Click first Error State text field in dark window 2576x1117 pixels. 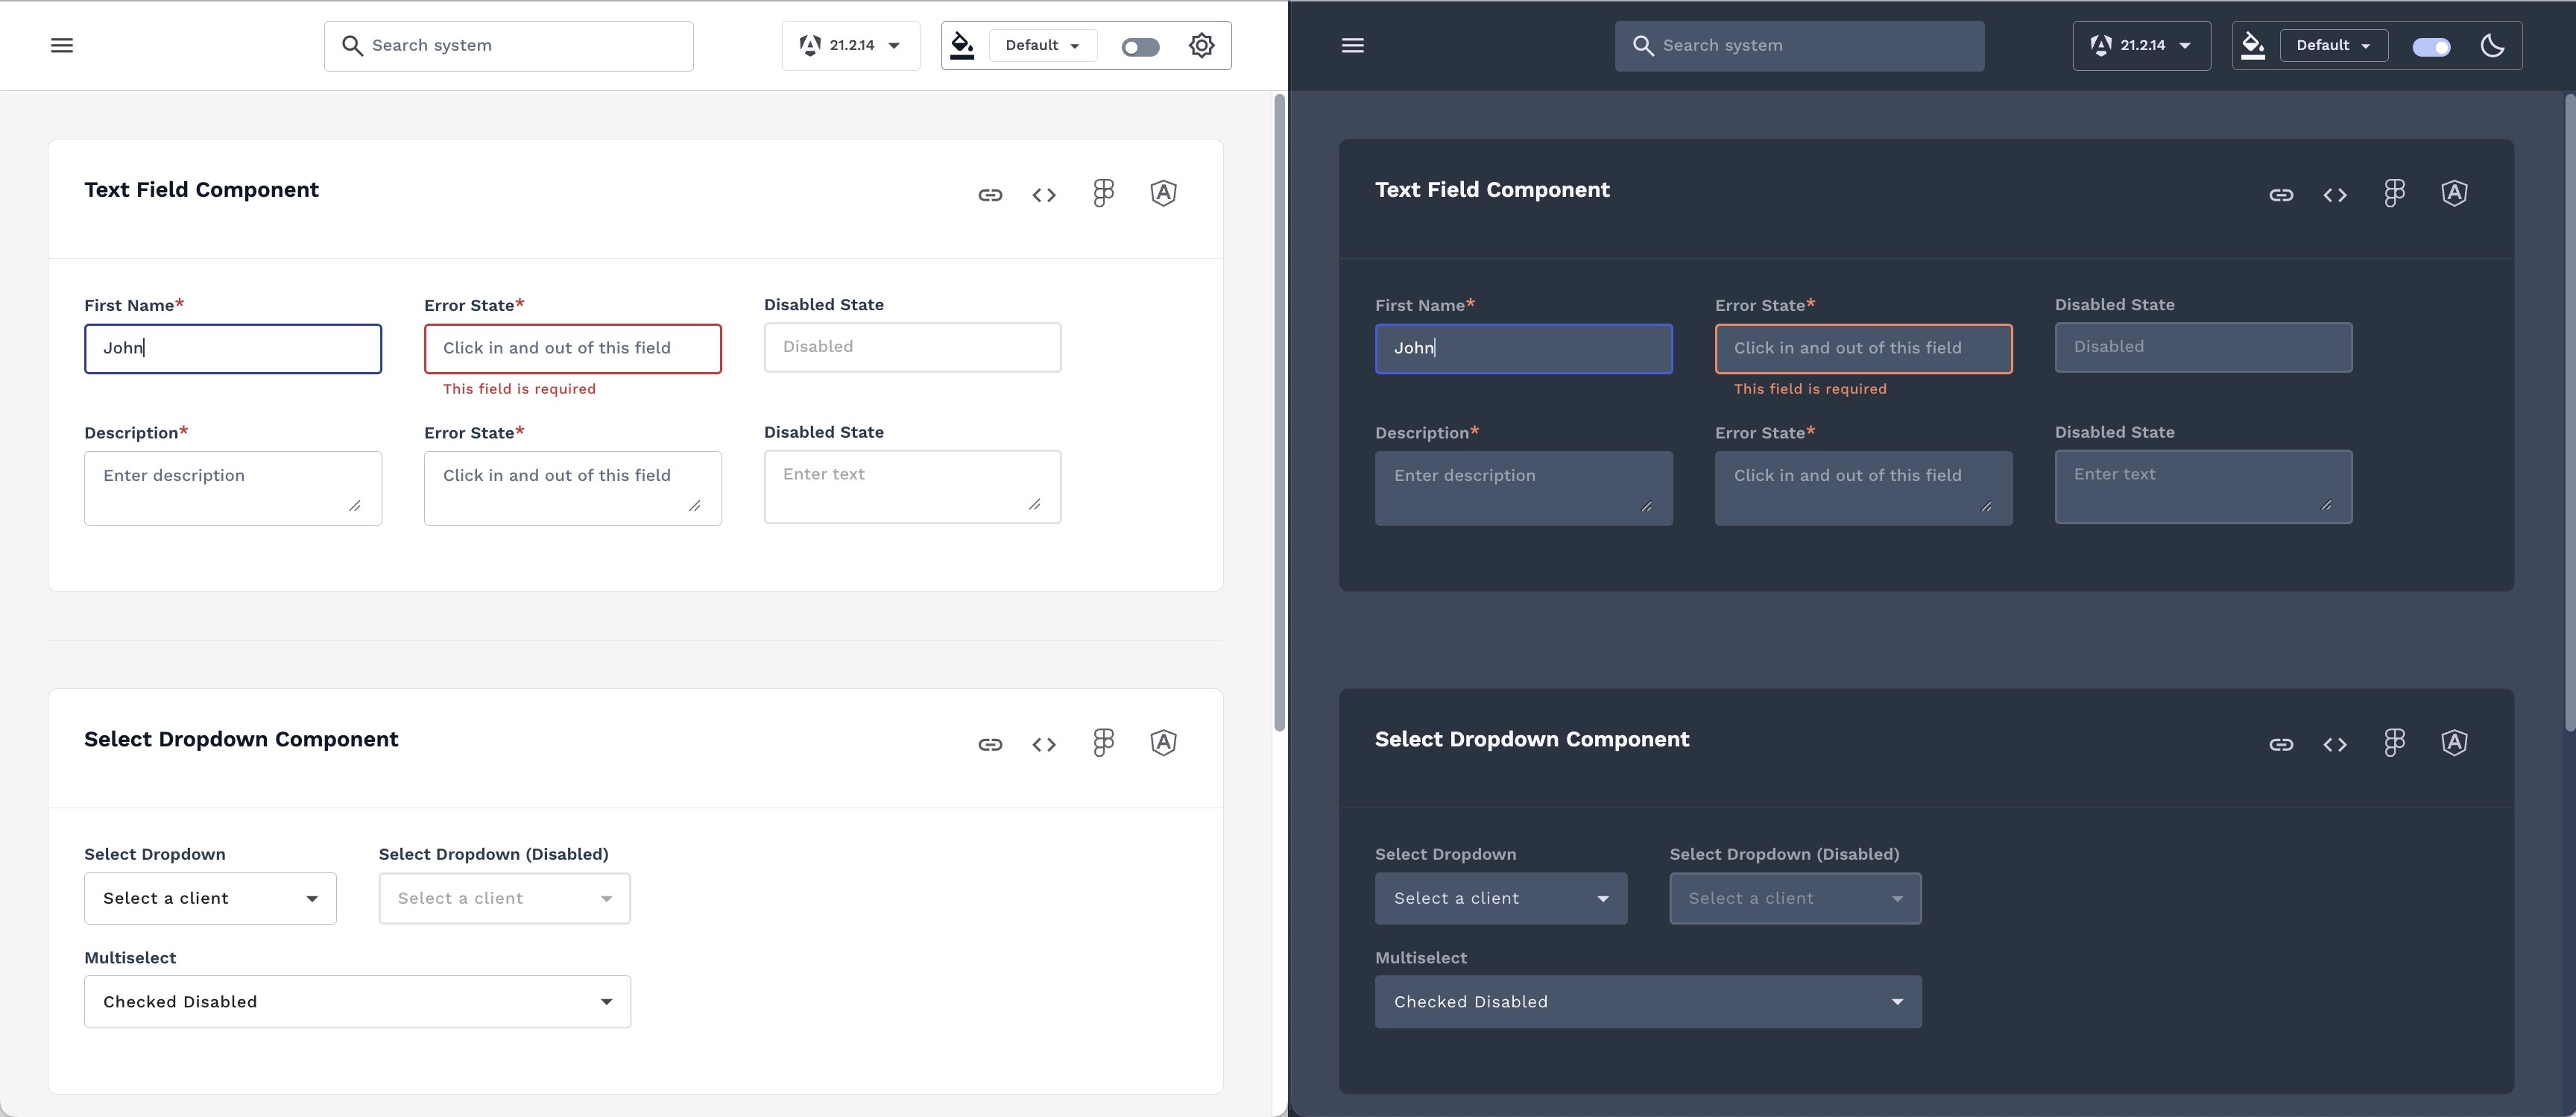(1864, 348)
